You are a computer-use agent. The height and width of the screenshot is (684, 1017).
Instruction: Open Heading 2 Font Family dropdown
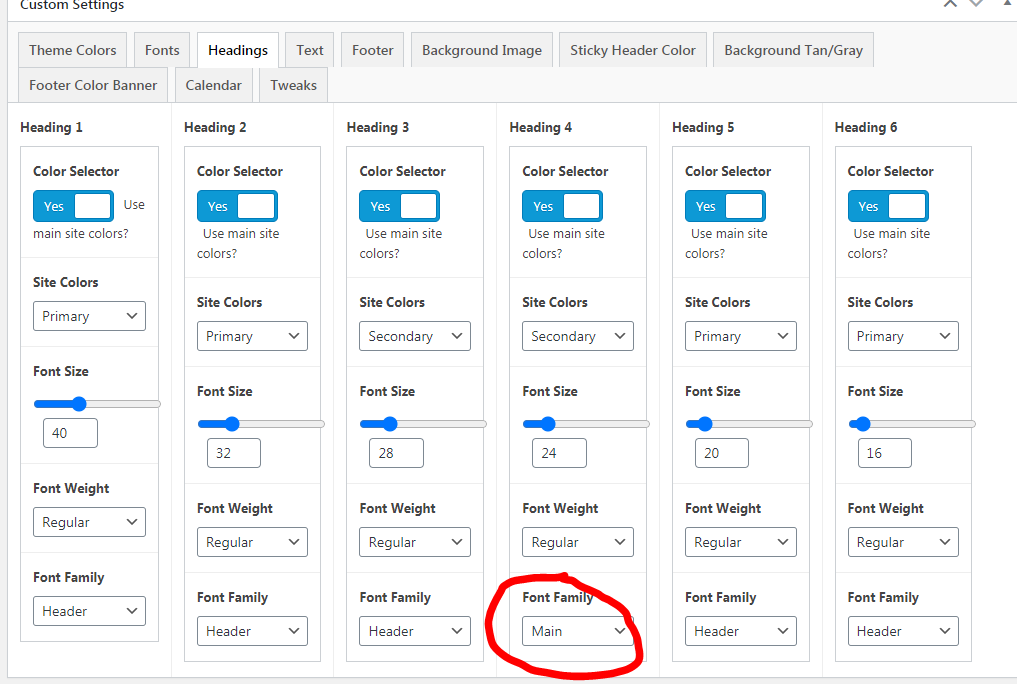(252, 631)
